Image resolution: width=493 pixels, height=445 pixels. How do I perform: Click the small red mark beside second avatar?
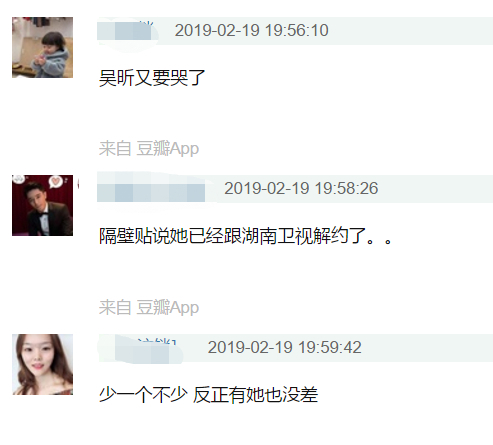[x=78, y=184]
